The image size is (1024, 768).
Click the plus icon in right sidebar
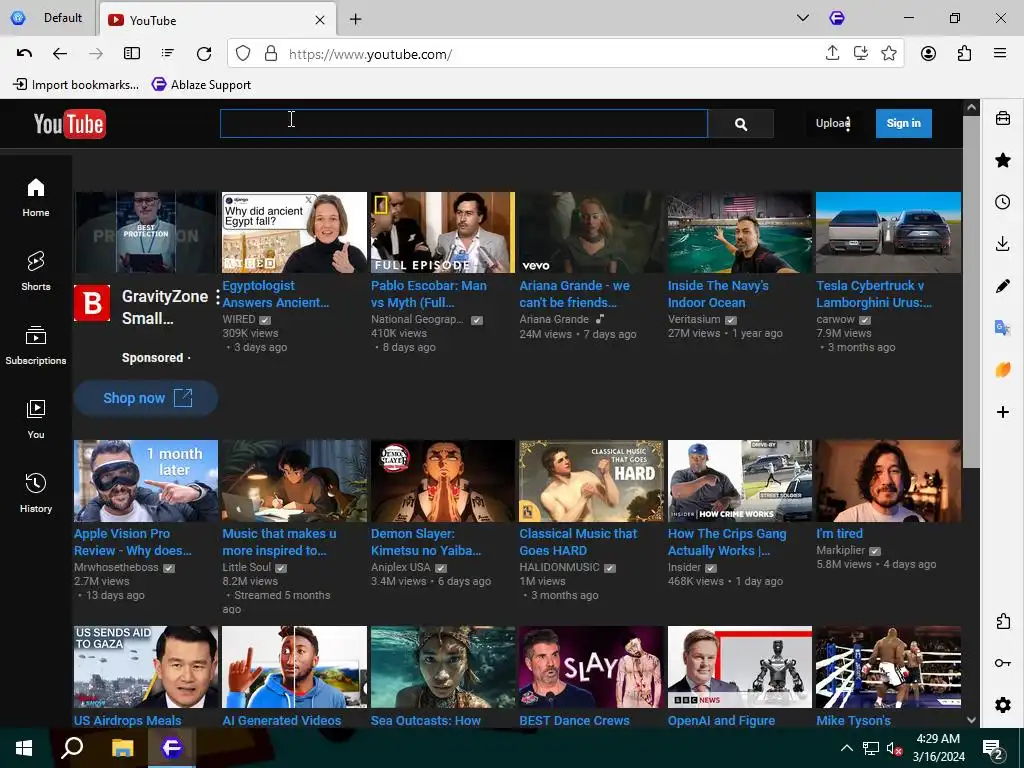pyautogui.click(x=1002, y=412)
